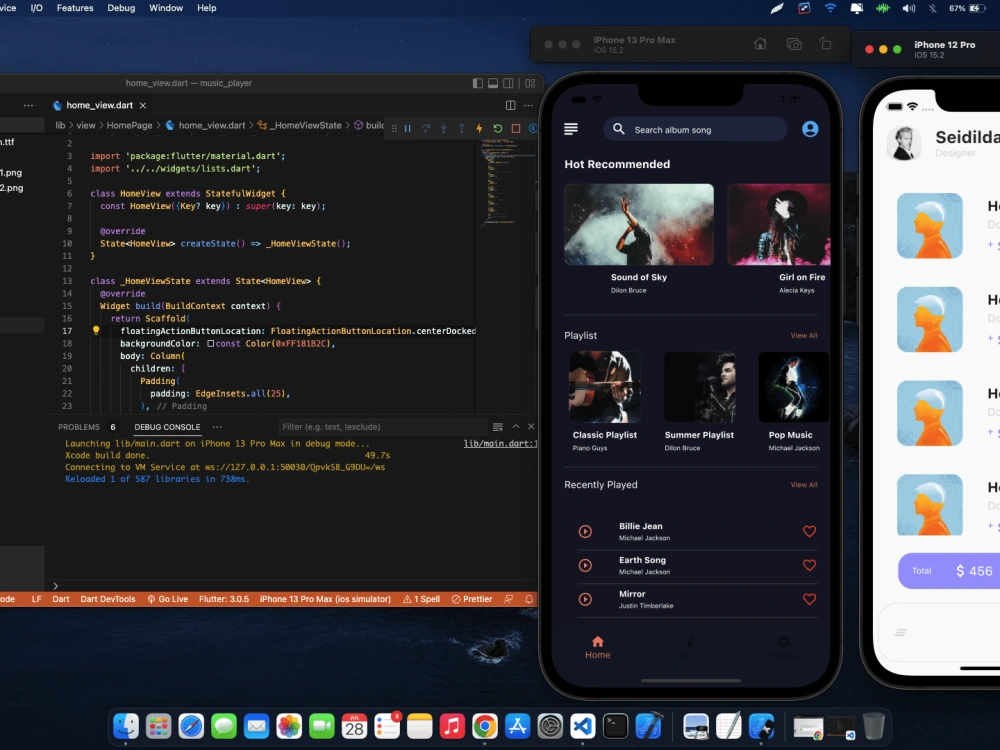Open Dart DevTools from the status bar

pyautogui.click(x=107, y=598)
